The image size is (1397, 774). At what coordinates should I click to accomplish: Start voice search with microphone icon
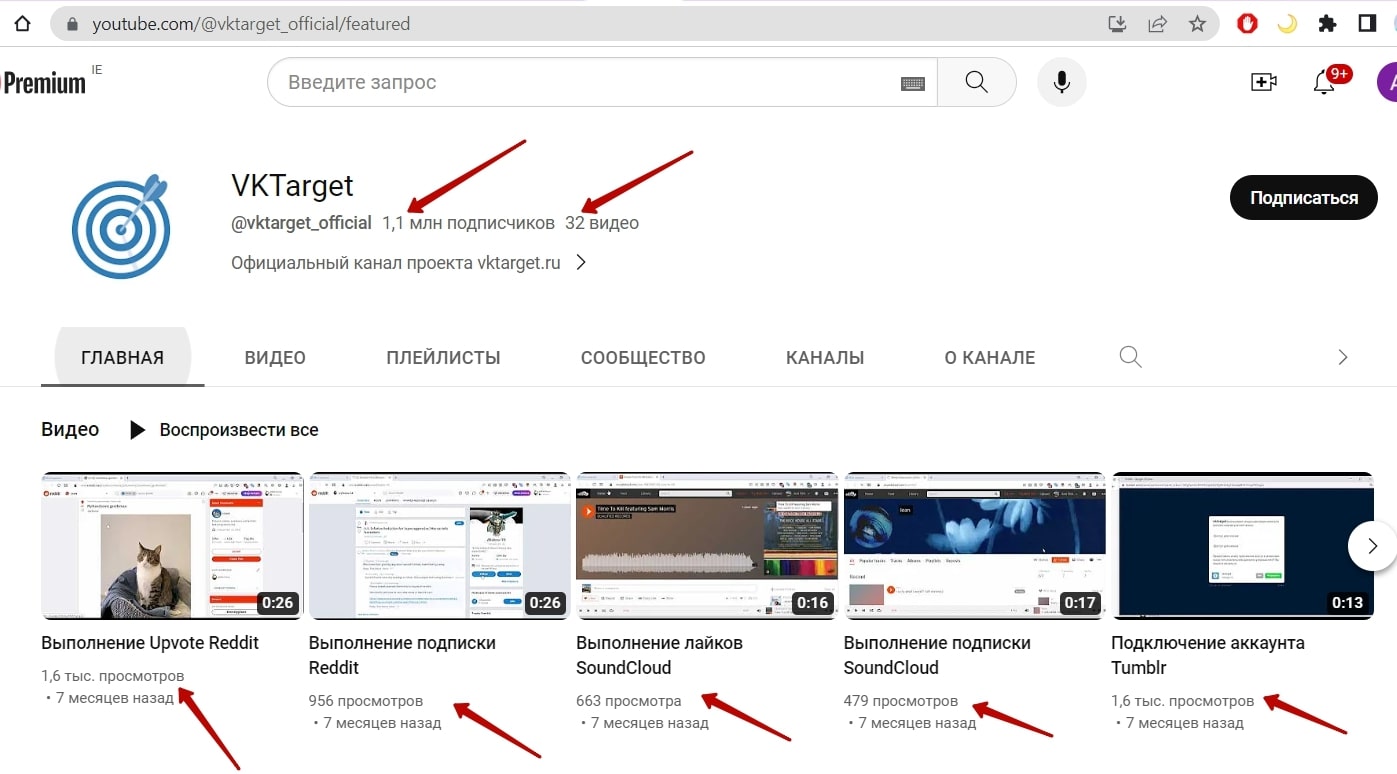pyautogui.click(x=1062, y=82)
